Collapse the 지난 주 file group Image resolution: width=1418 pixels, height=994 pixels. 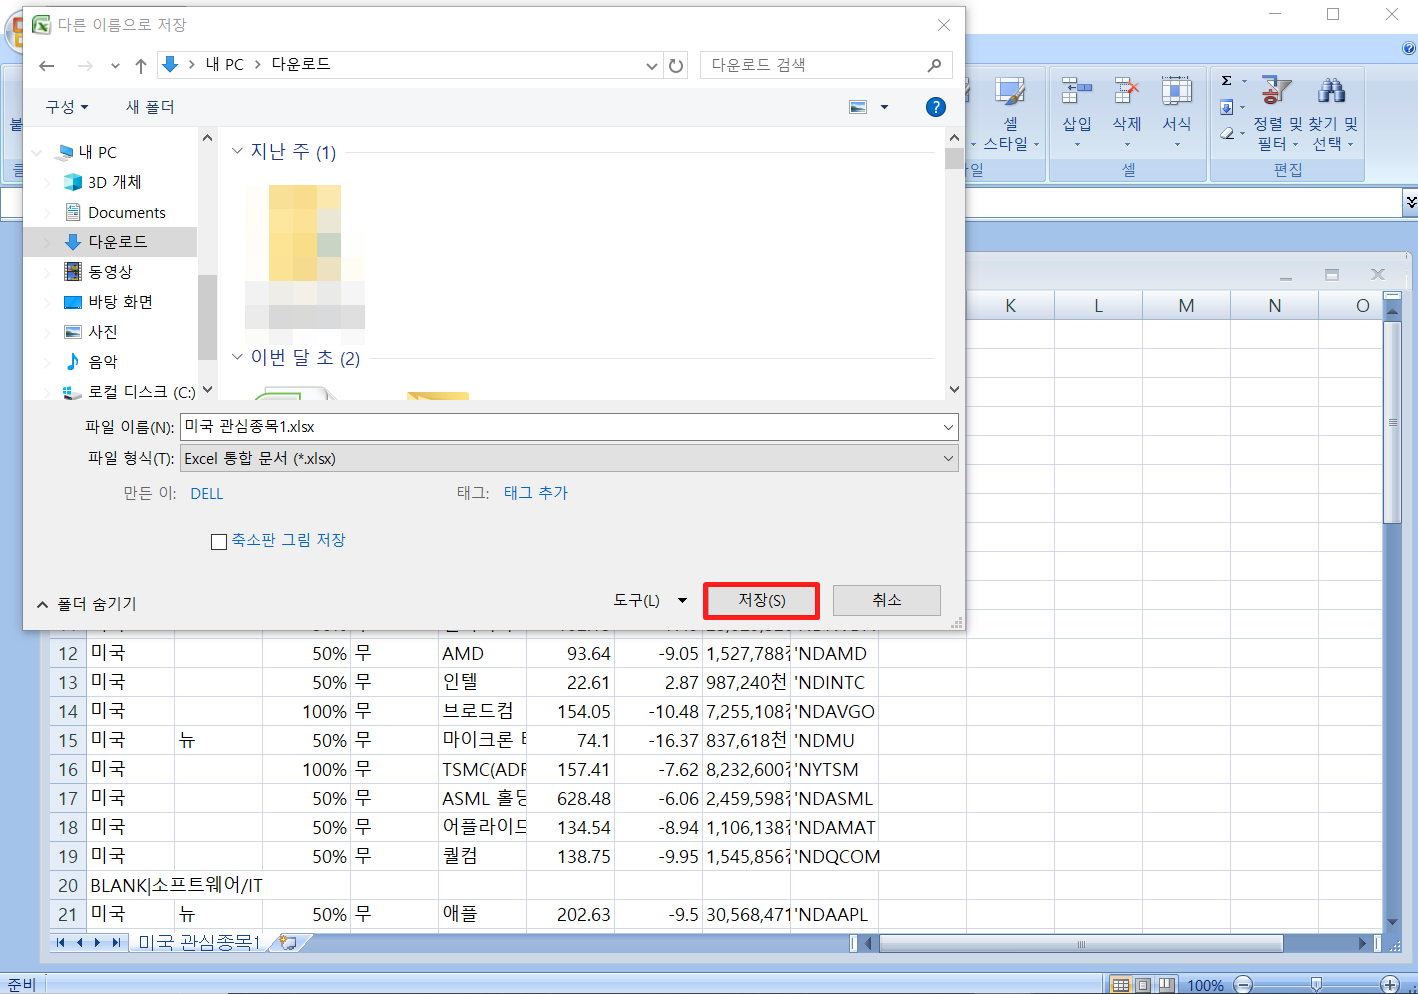[237, 151]
